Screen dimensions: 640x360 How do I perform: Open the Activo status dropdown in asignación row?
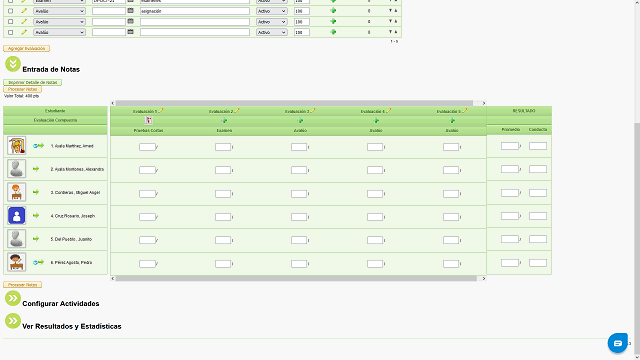point(271,11)
